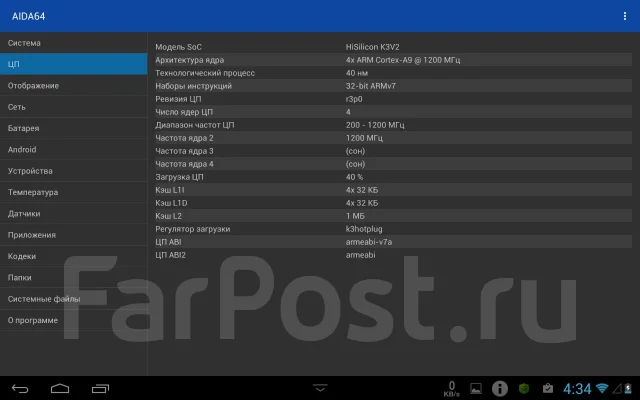The height and width of the screenshot is (400, 640).
Task: Select the ЦП section
Action: click(x=73, y=64)
